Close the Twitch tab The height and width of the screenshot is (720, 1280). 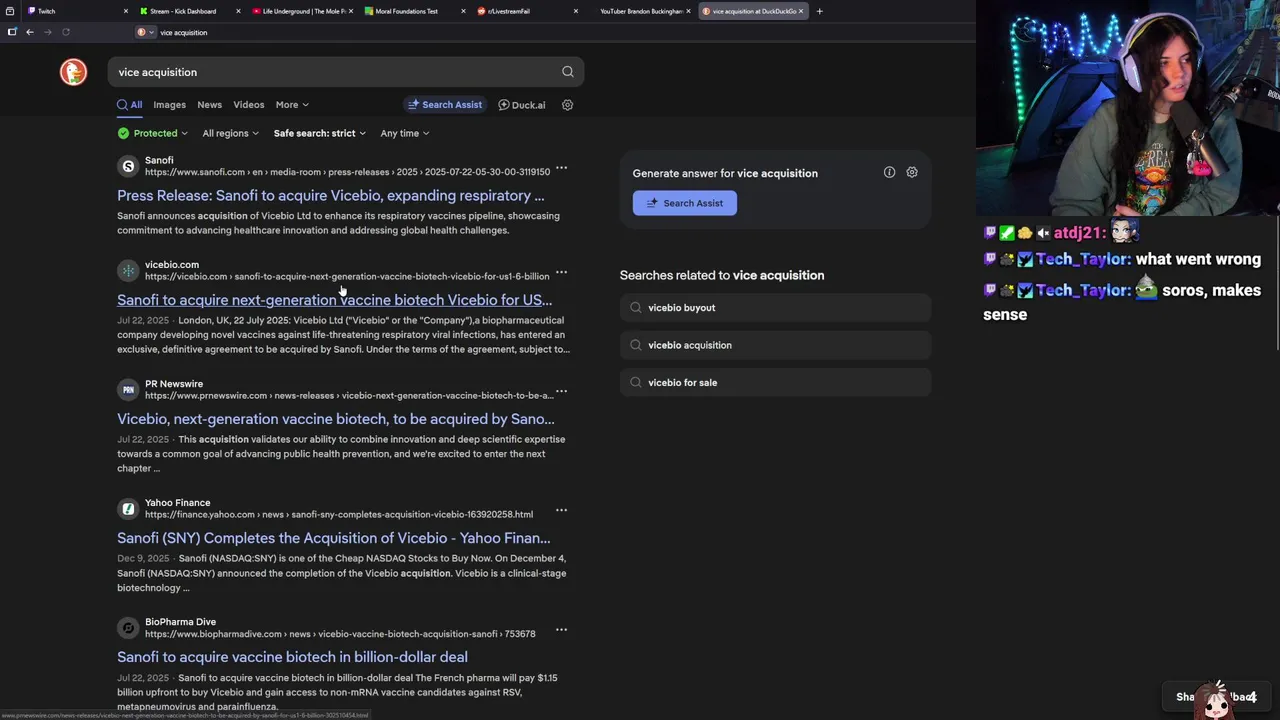coord(126,11)
